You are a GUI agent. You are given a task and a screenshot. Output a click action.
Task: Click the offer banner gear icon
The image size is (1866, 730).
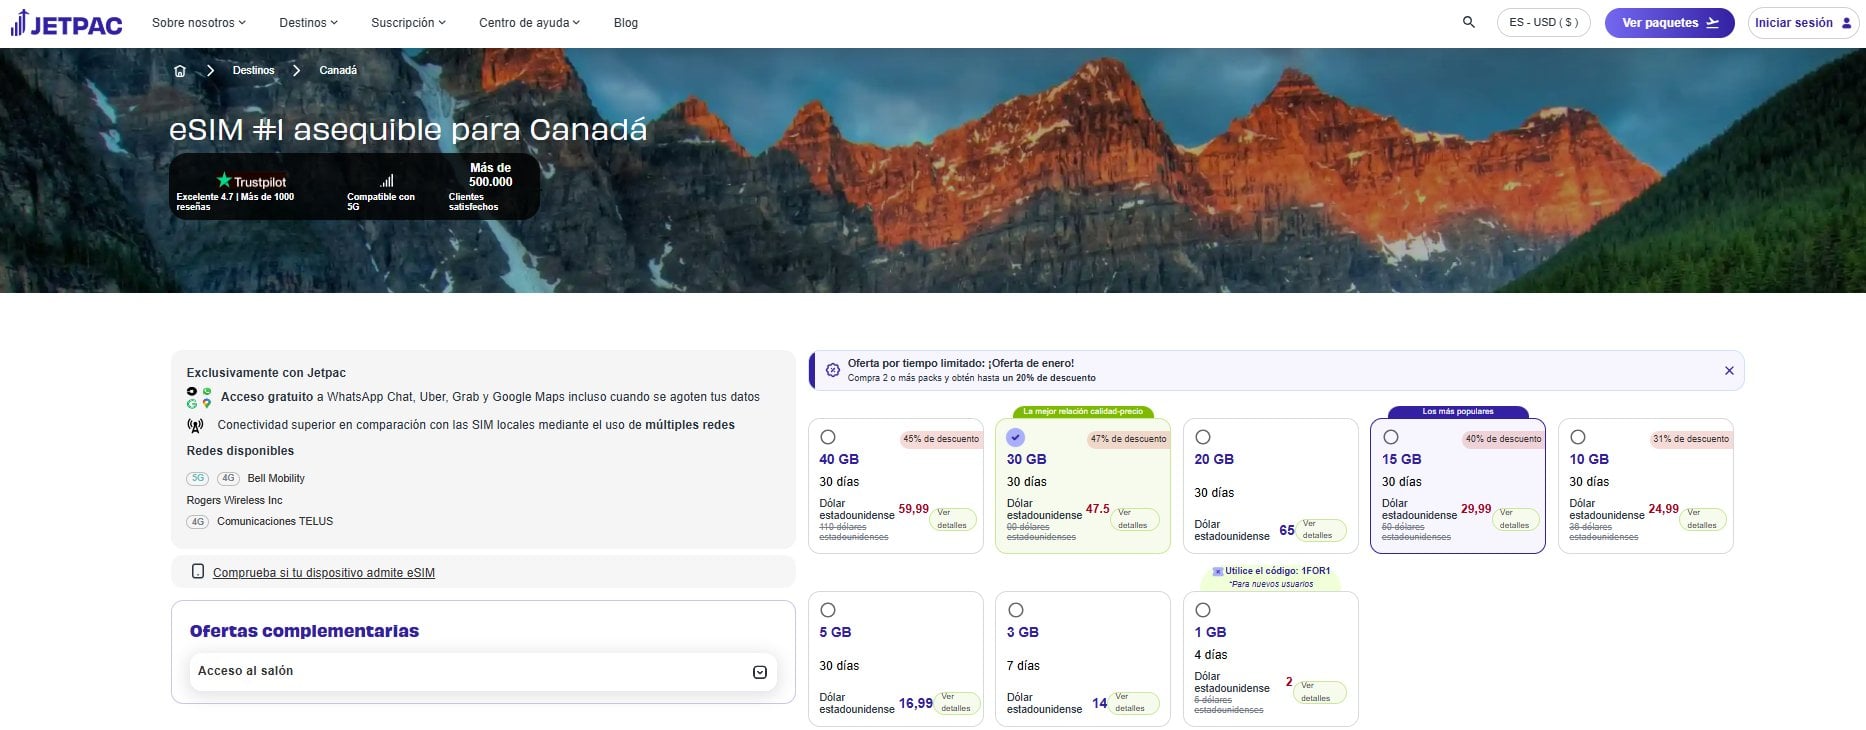tap(833, 371)
